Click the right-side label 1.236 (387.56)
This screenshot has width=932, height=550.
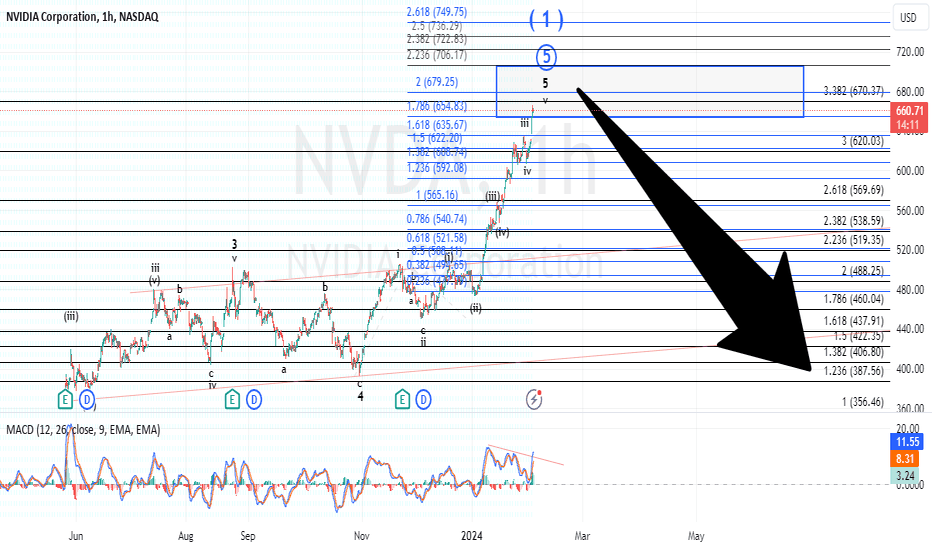click(854, 371)
